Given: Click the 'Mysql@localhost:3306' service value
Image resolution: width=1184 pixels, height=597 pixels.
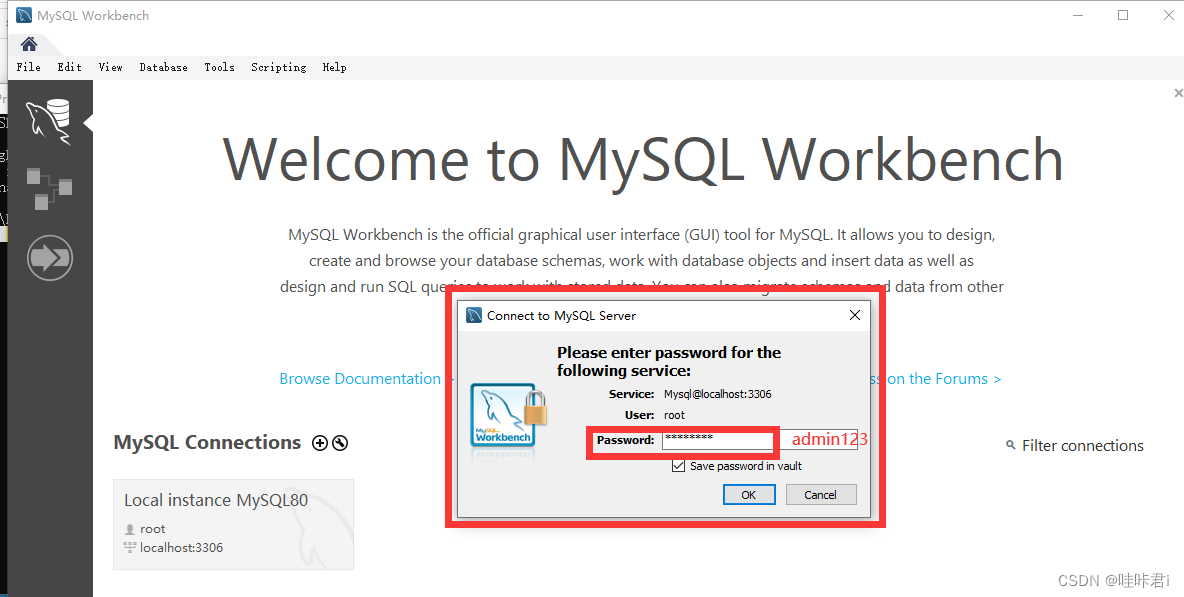Looking at the screenshot, I should (x=717, y=394).
